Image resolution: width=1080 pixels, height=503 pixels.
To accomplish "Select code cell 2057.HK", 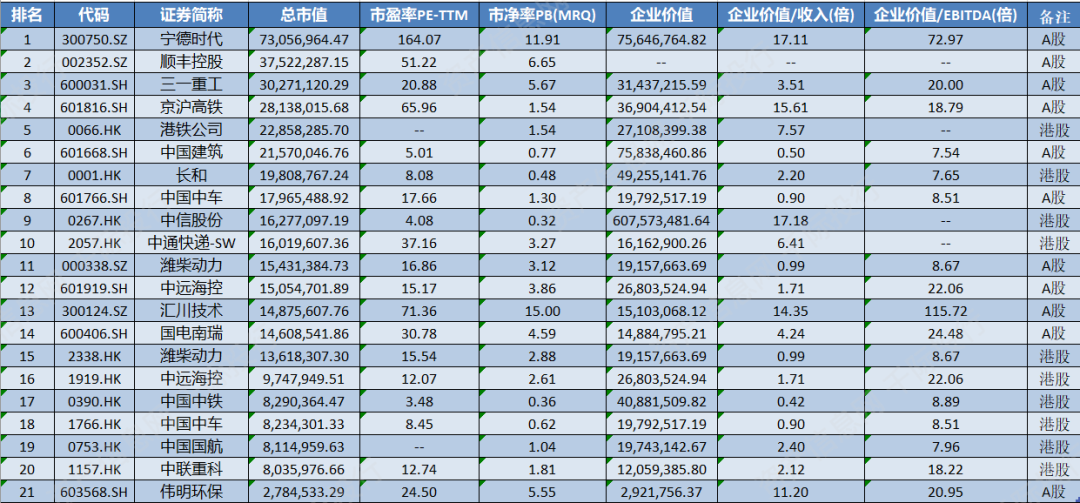I will tap(94, 243).
